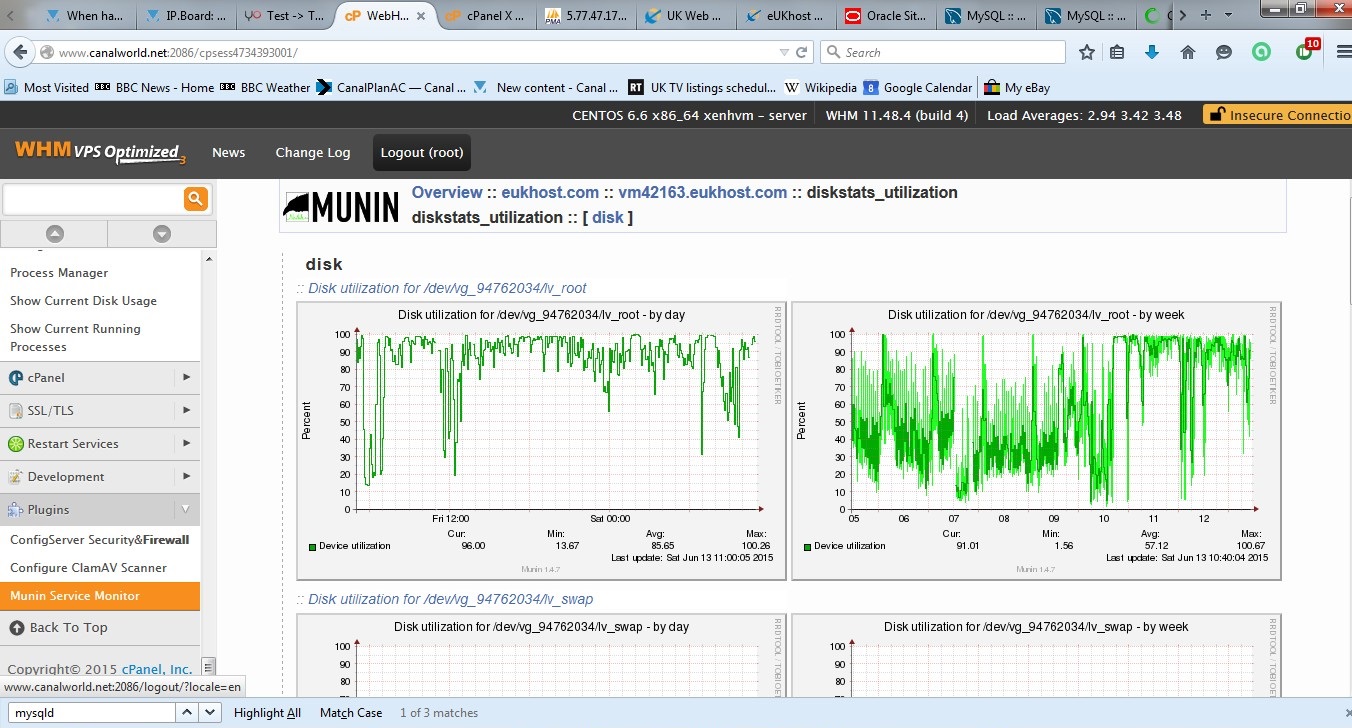Open a new tab with plus icon
This screenshot has width=1352, height=728.
1205,15
